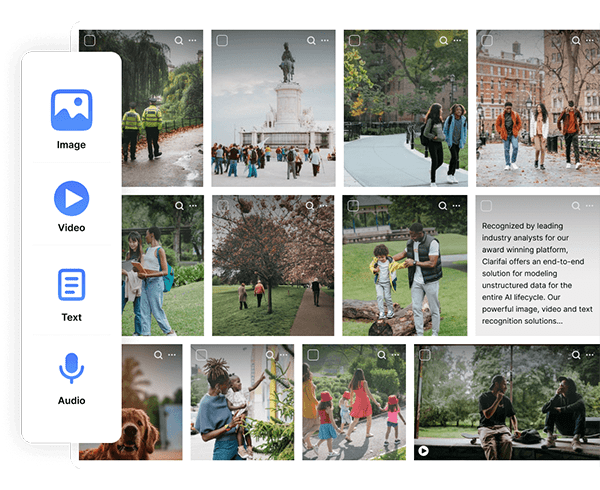Click magnifier icon on the statue photo
The image size is (600, 490).
click(311, 41)
